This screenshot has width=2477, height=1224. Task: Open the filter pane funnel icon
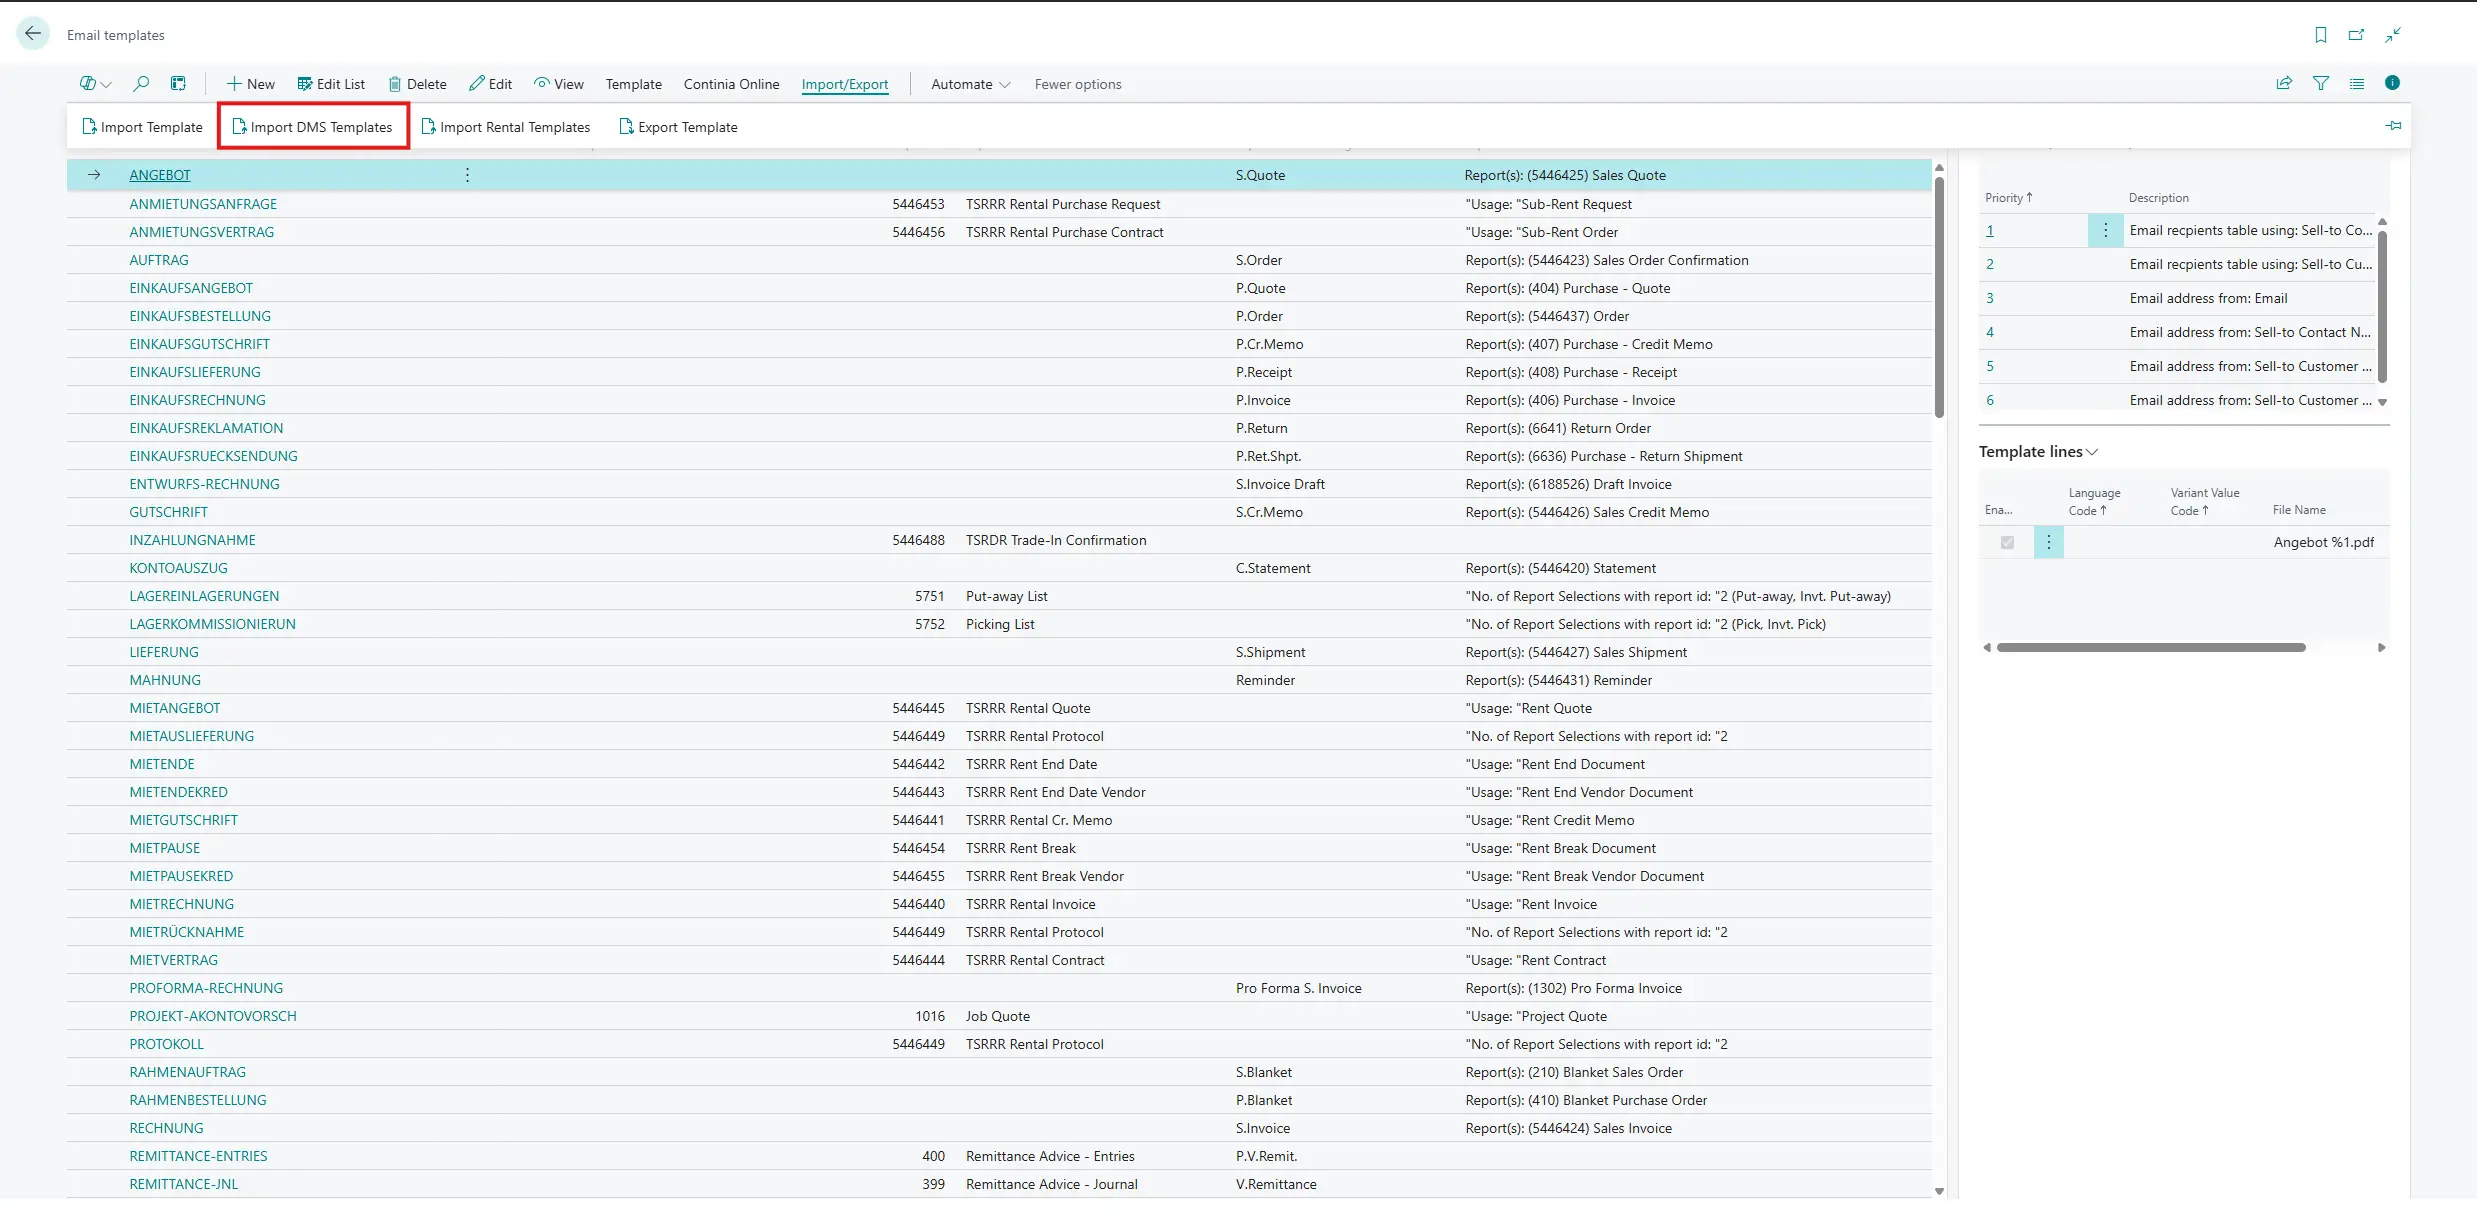click(x=2321, y=84)
